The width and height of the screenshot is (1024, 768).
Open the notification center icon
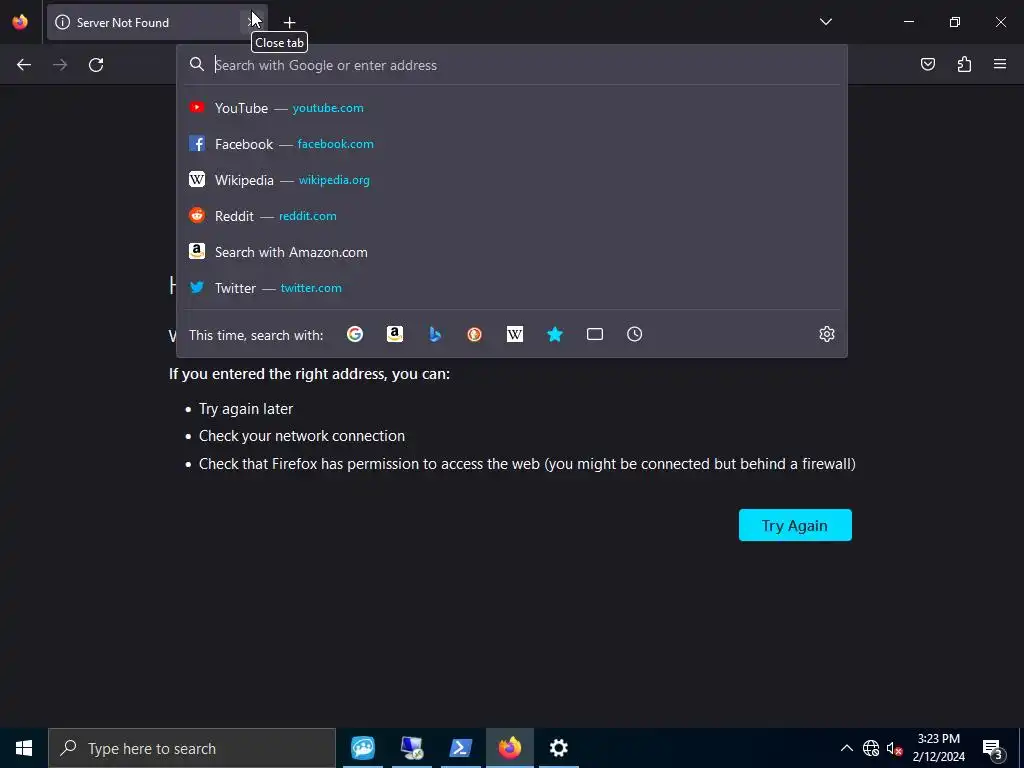(x=993, y=748)
